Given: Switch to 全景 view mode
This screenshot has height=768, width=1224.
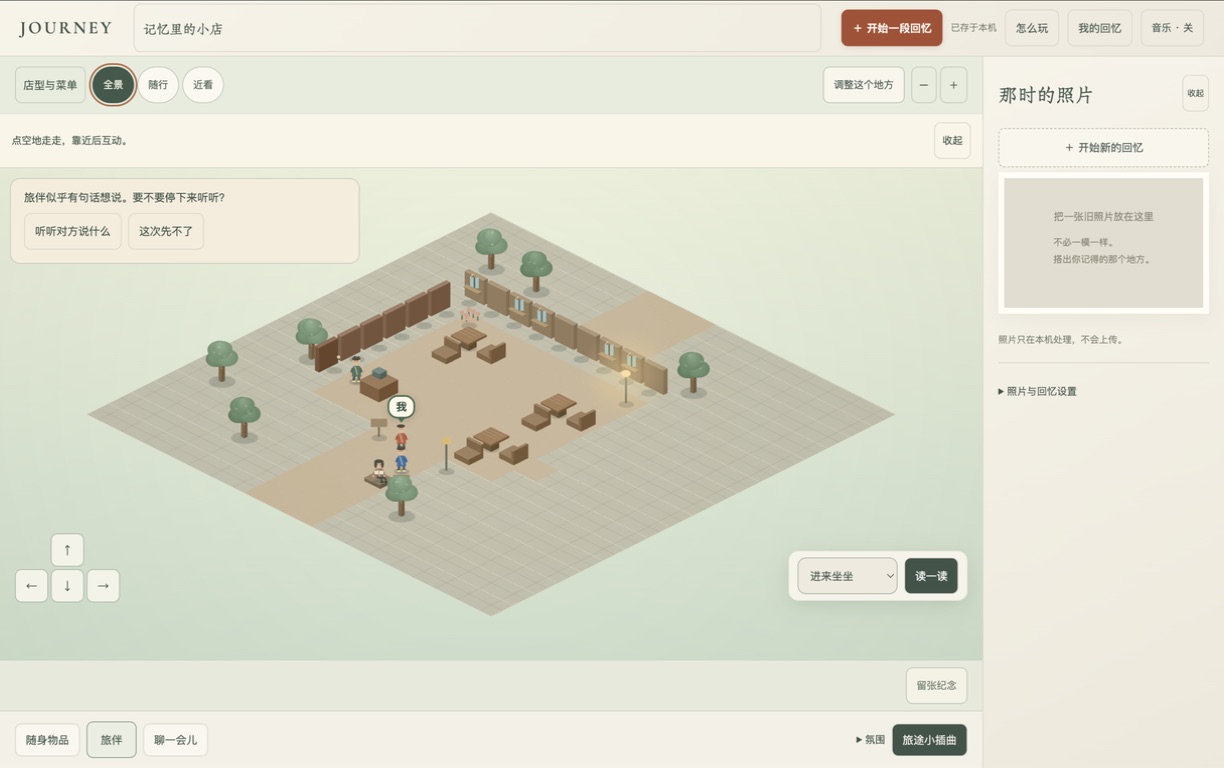Looking at the screenshot, I should tap(113, 85).
